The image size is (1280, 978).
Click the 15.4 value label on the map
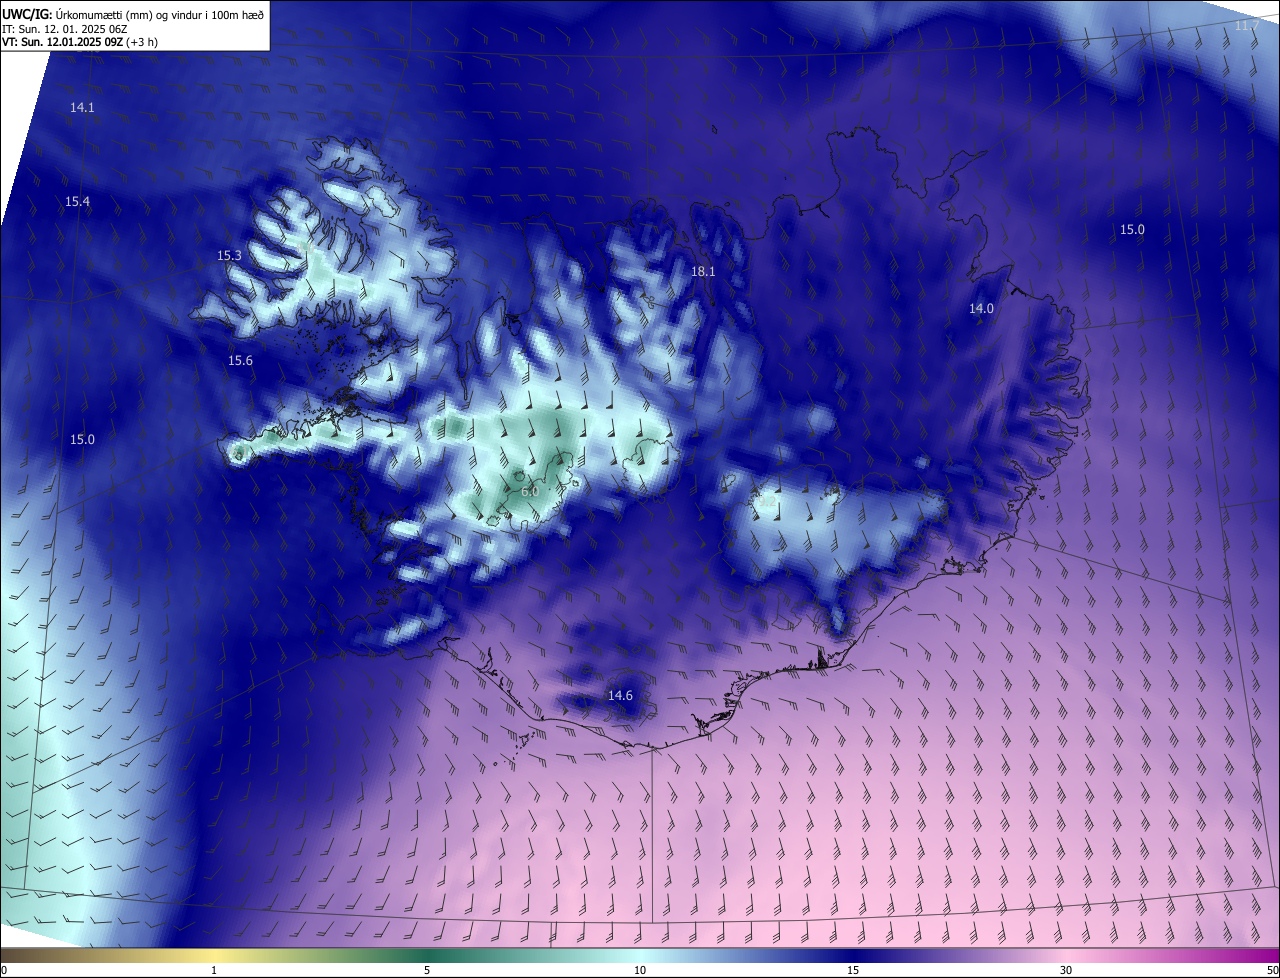pyautogui.click(x=77, y=202)
